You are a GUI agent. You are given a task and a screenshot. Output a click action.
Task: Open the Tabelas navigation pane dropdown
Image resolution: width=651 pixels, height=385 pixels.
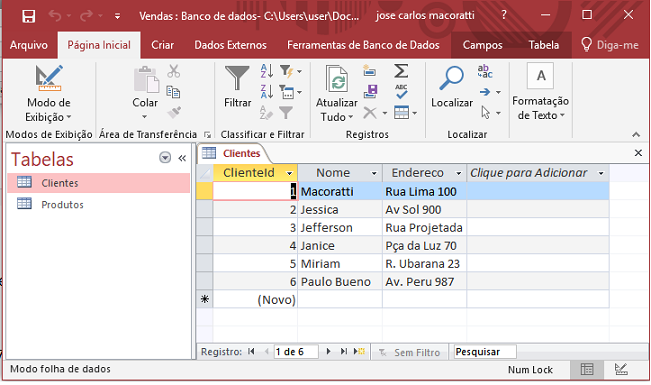(x=165, y=158)
